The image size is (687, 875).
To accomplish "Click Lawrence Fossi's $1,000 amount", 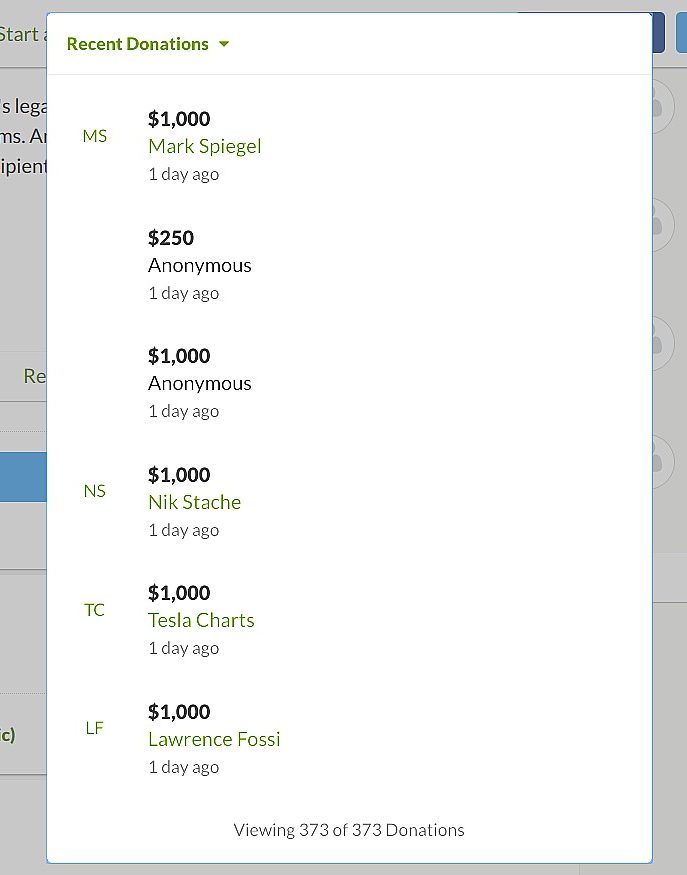I will point(179,712).
